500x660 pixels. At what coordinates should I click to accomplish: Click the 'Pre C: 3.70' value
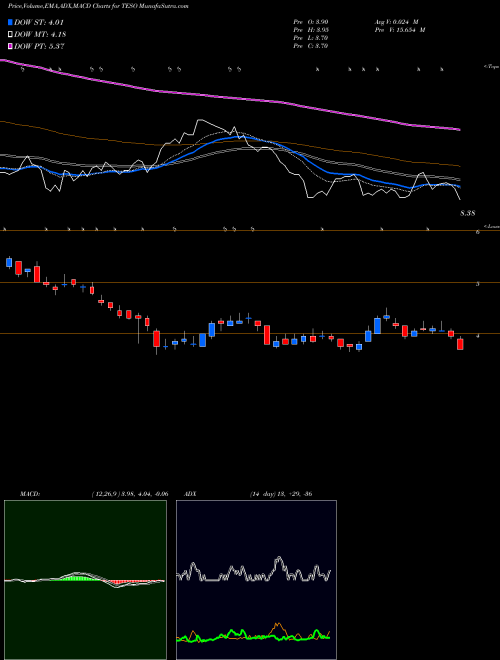click(x=311, y=46)
